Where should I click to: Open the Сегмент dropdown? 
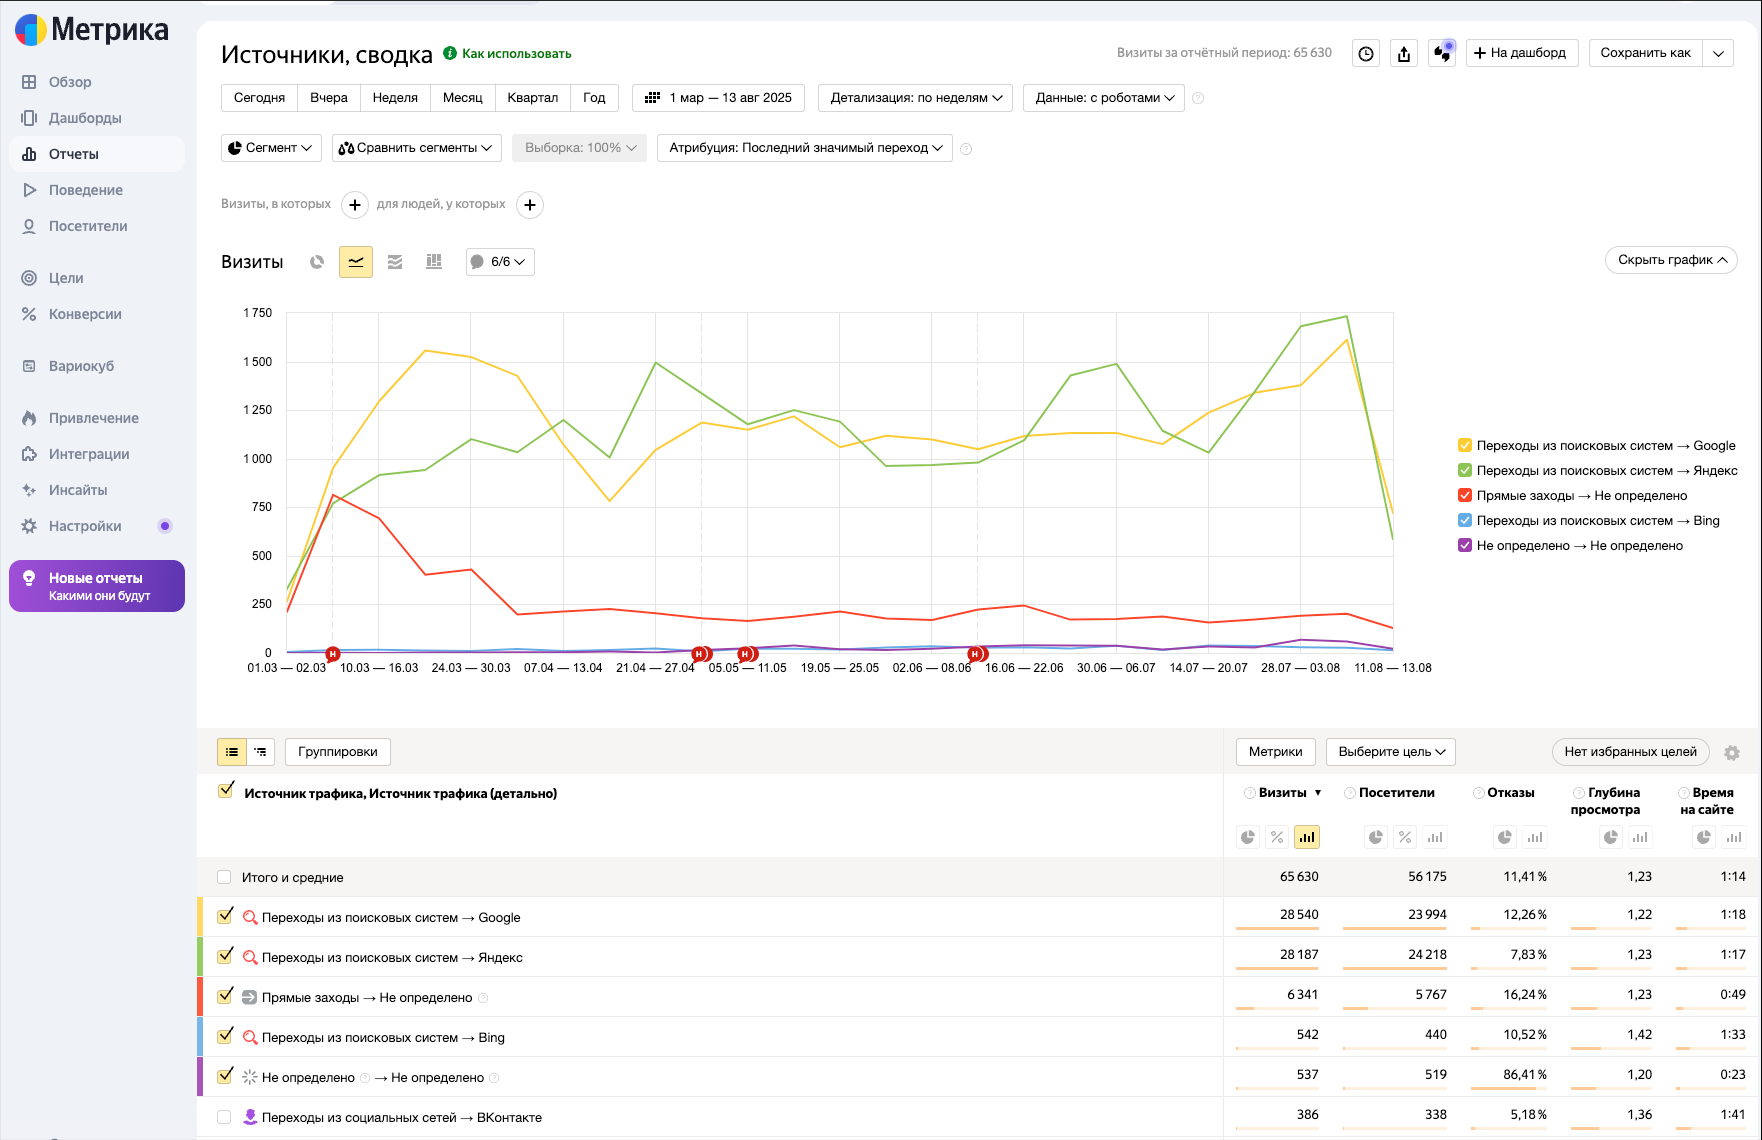pyautogui.click(x=271, y=148)
